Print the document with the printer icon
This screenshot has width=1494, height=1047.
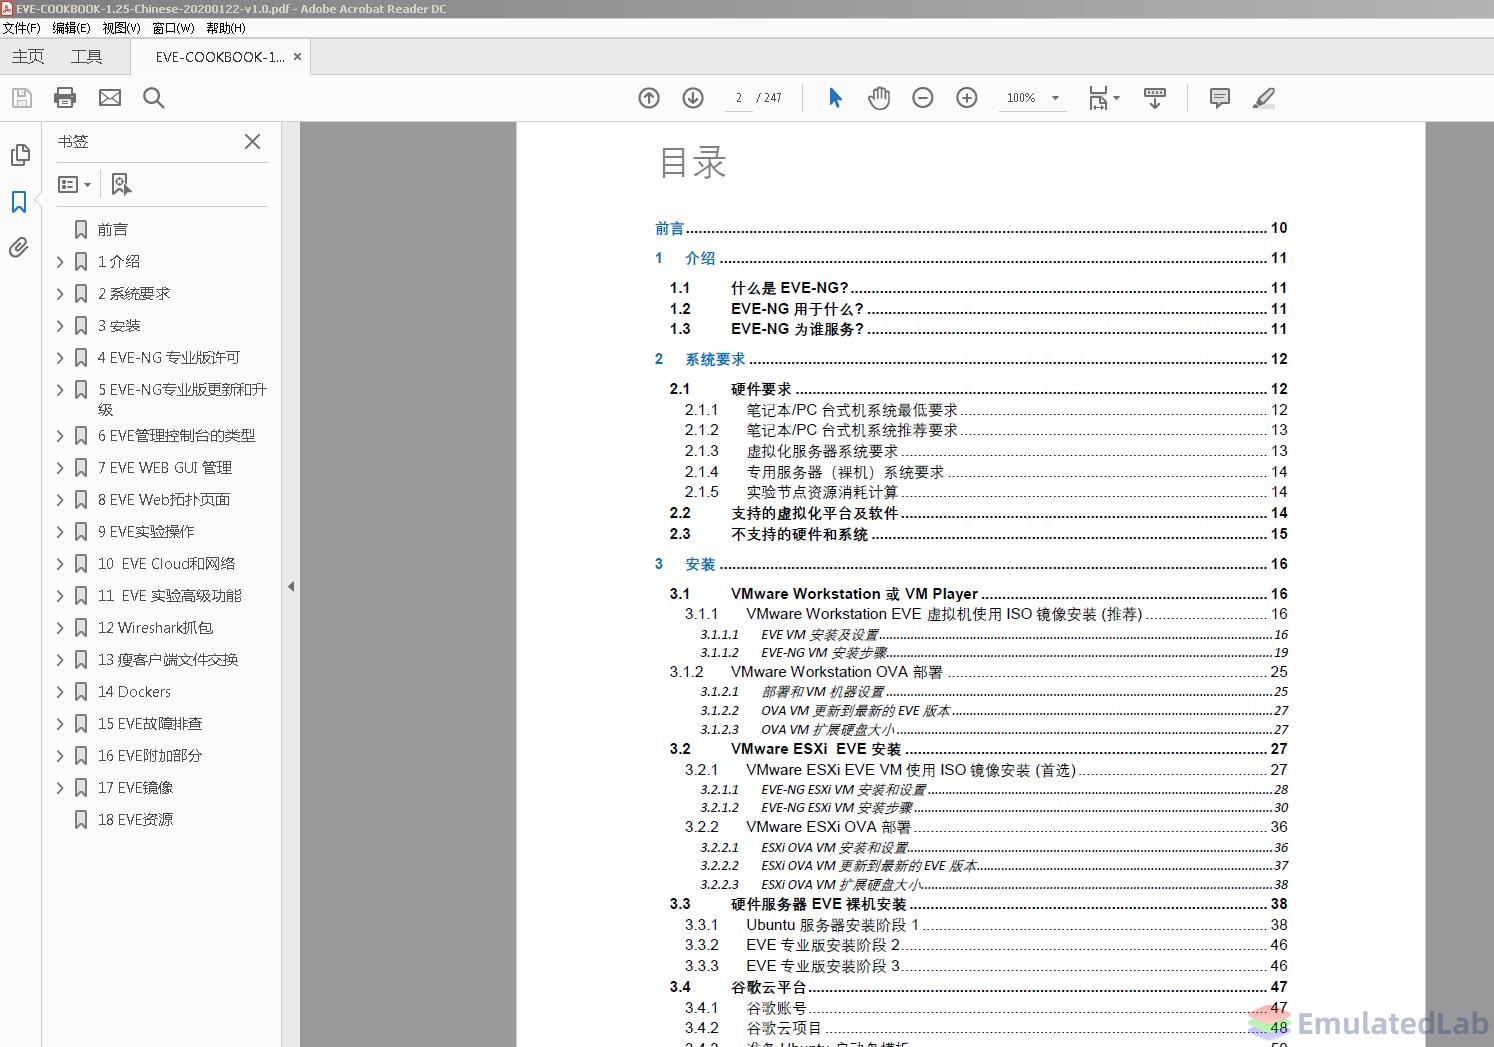coord(65,98)
